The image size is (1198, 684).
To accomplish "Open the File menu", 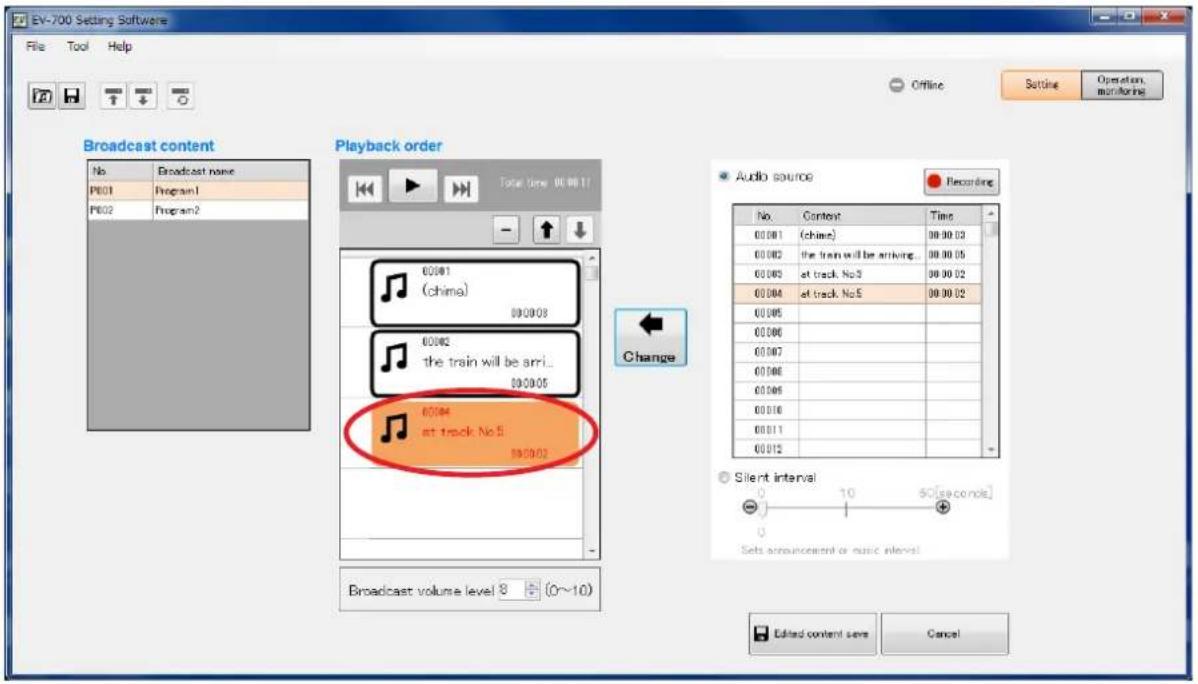I will click(35, 47).
